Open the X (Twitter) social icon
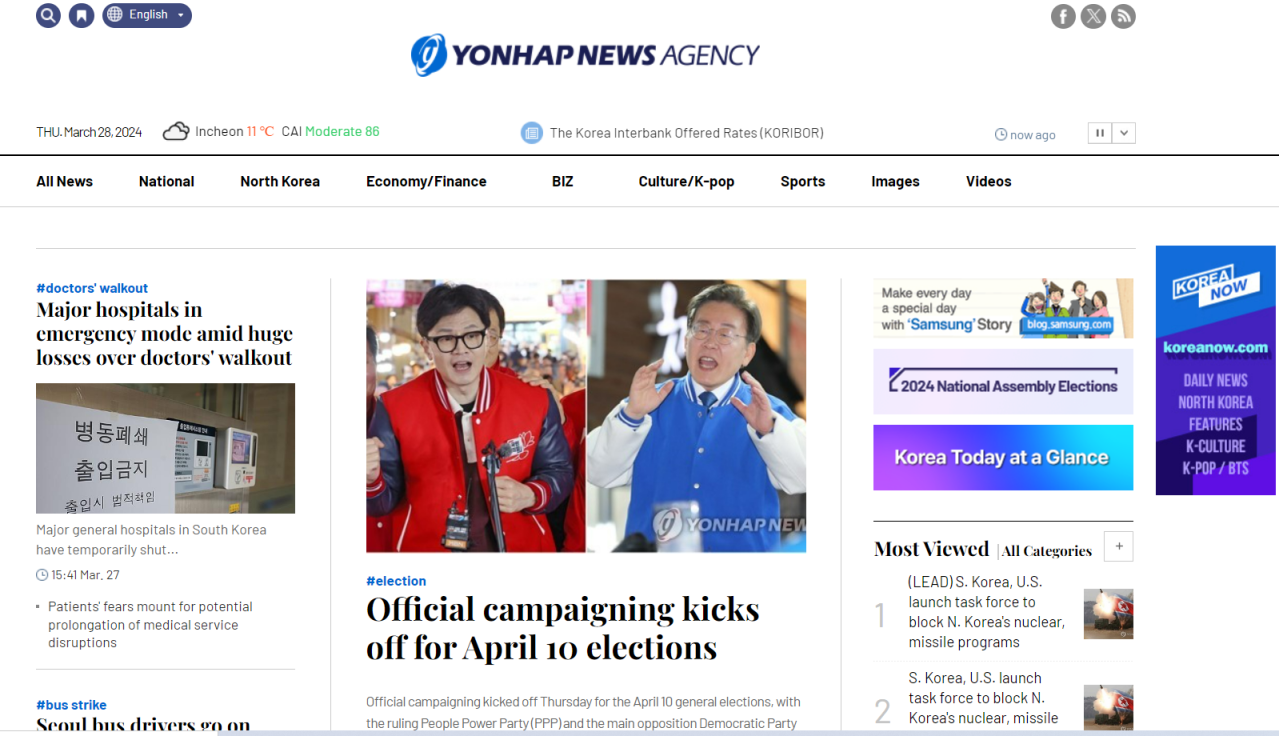 click(x=1093, y=16)
